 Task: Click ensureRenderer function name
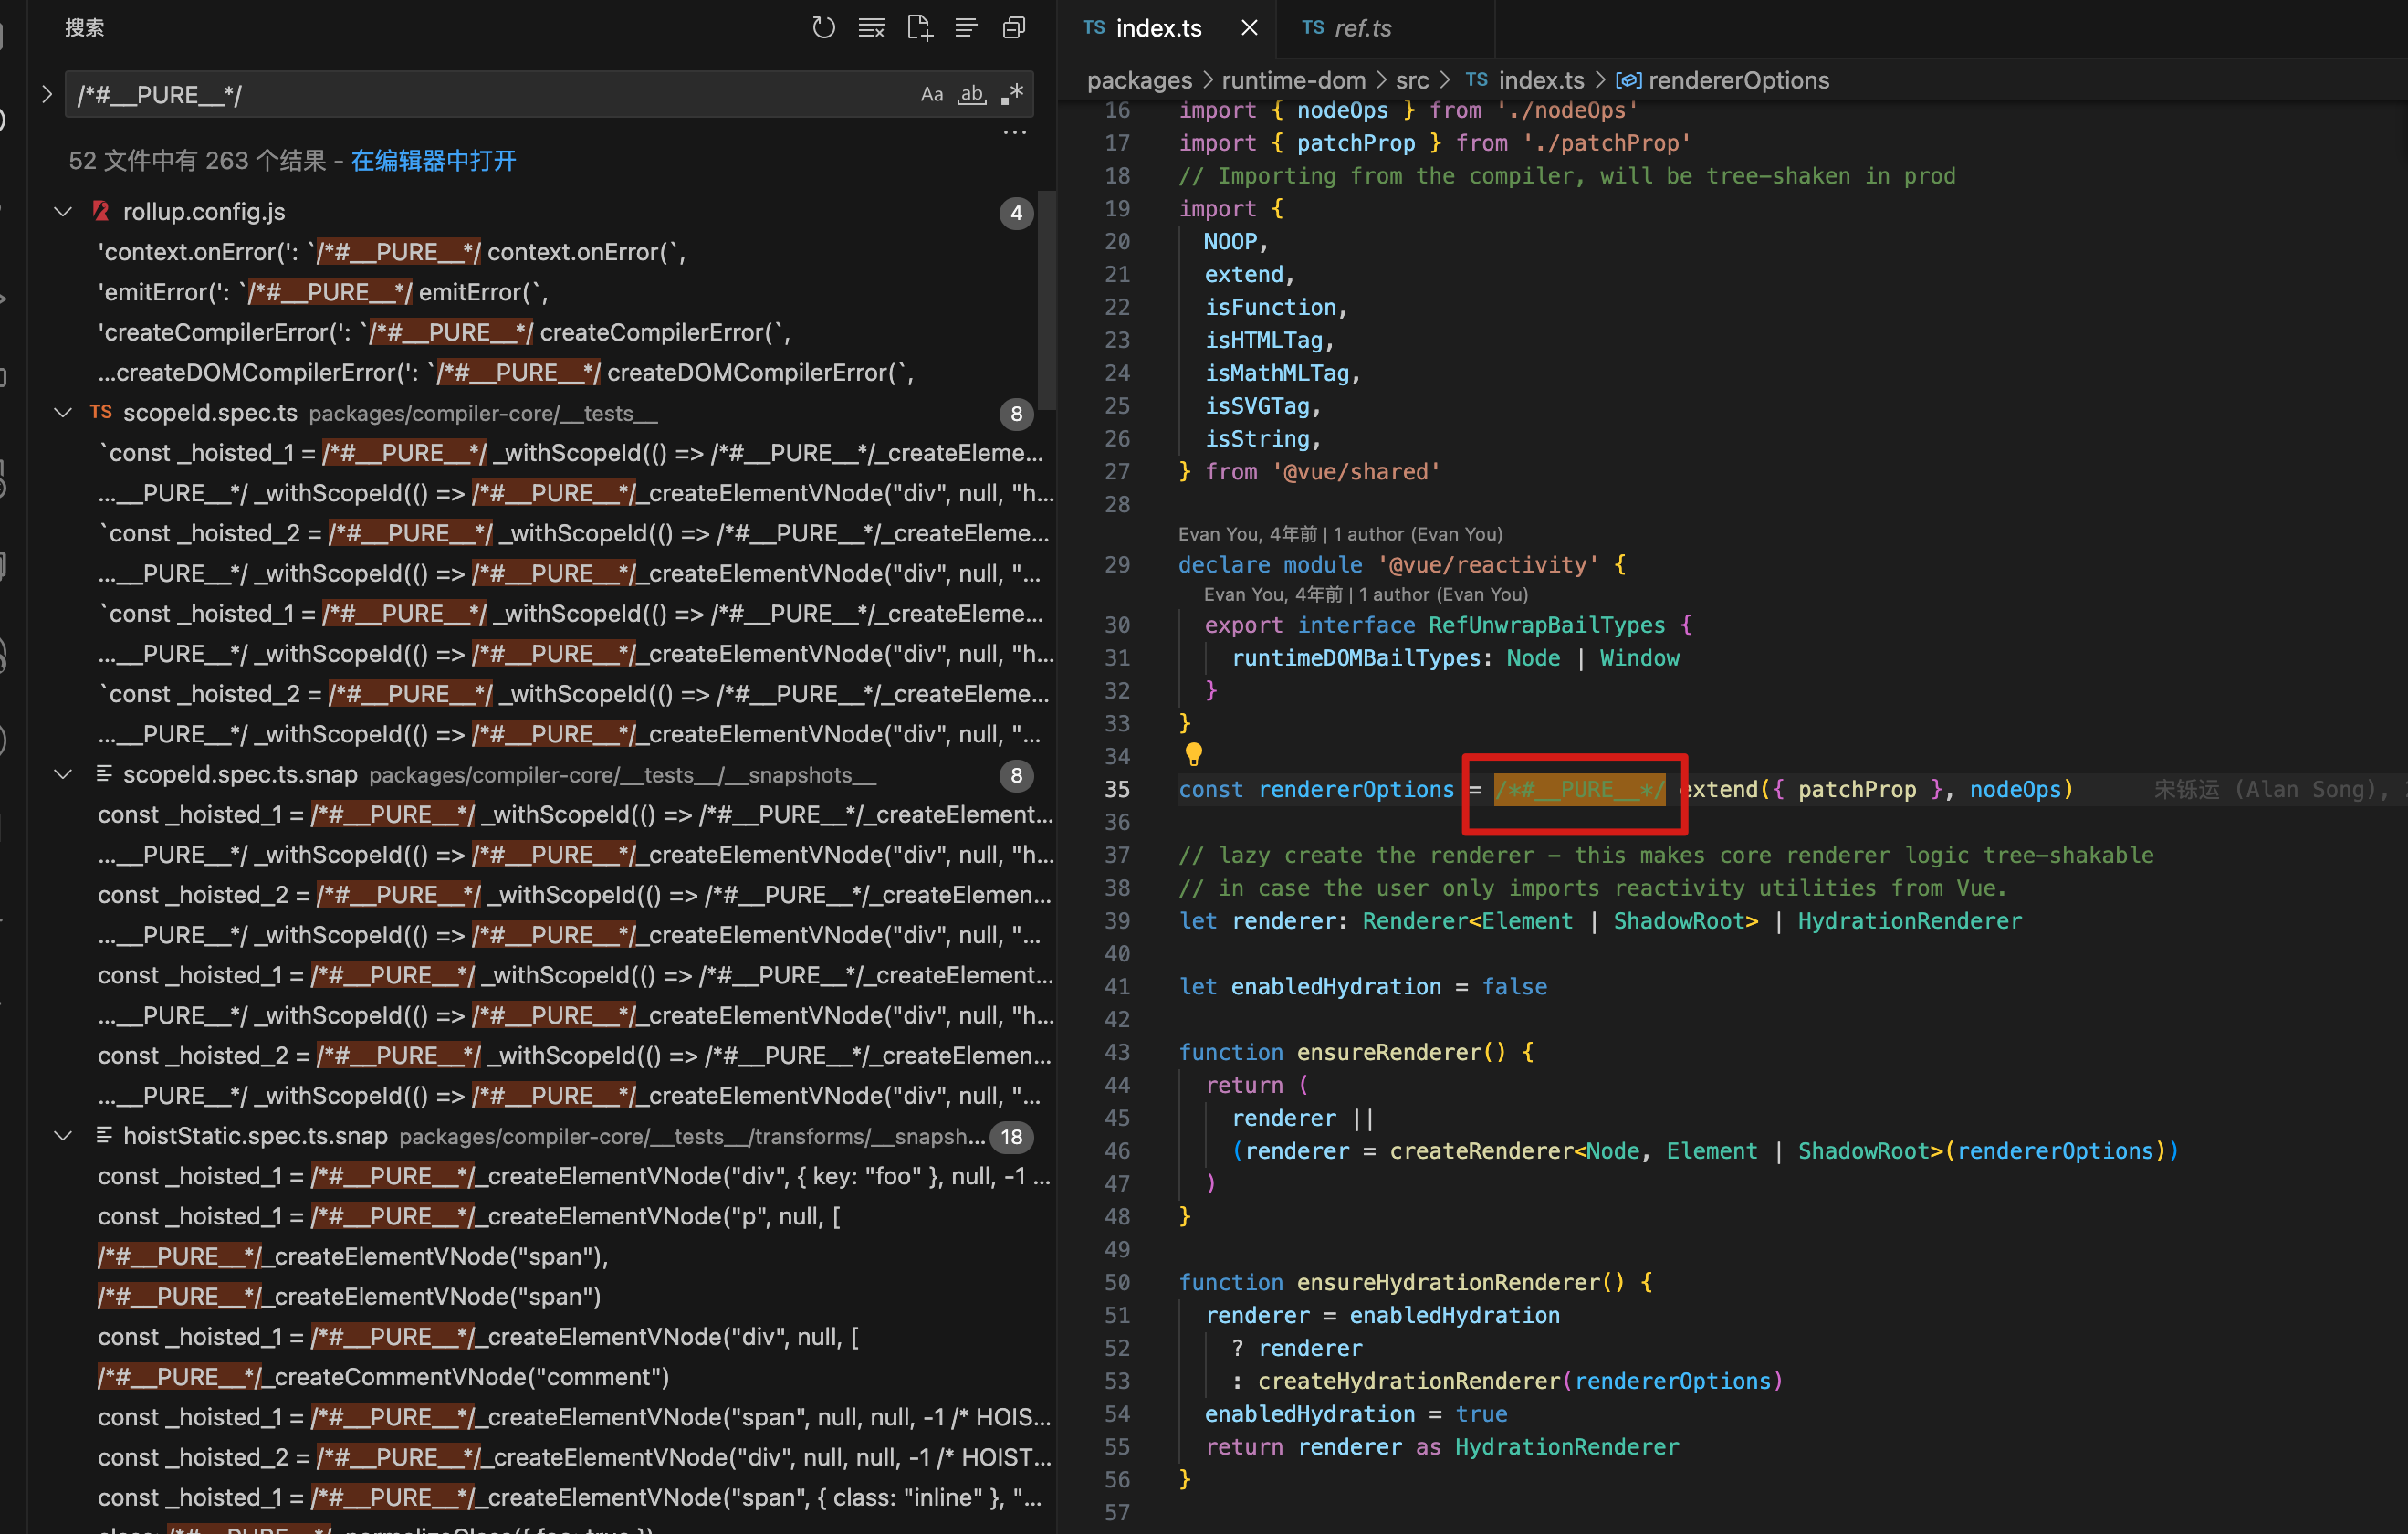click(1388, 1052)
